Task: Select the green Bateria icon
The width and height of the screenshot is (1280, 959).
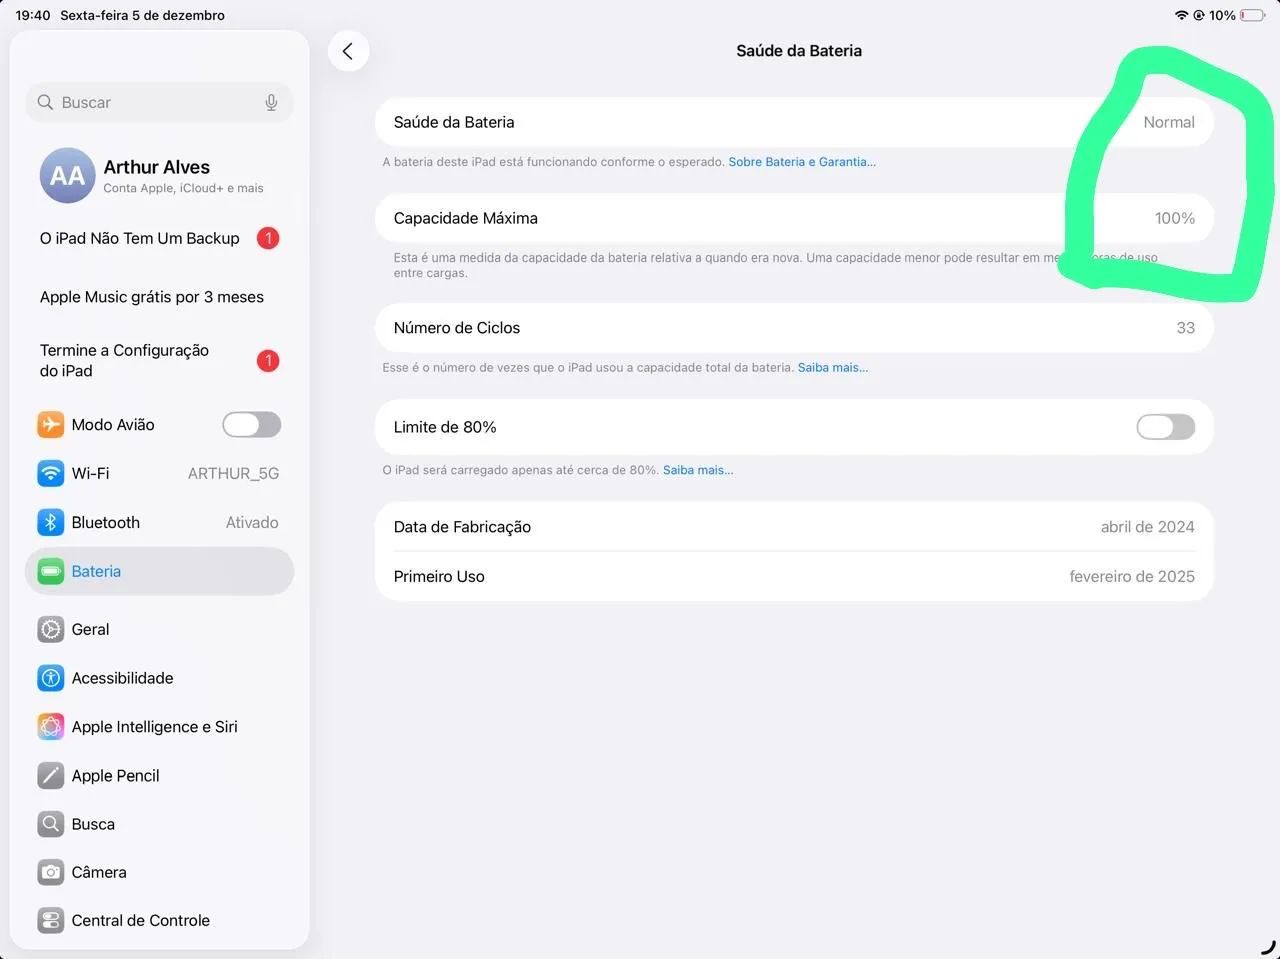Action: click(x=51, y=571)
